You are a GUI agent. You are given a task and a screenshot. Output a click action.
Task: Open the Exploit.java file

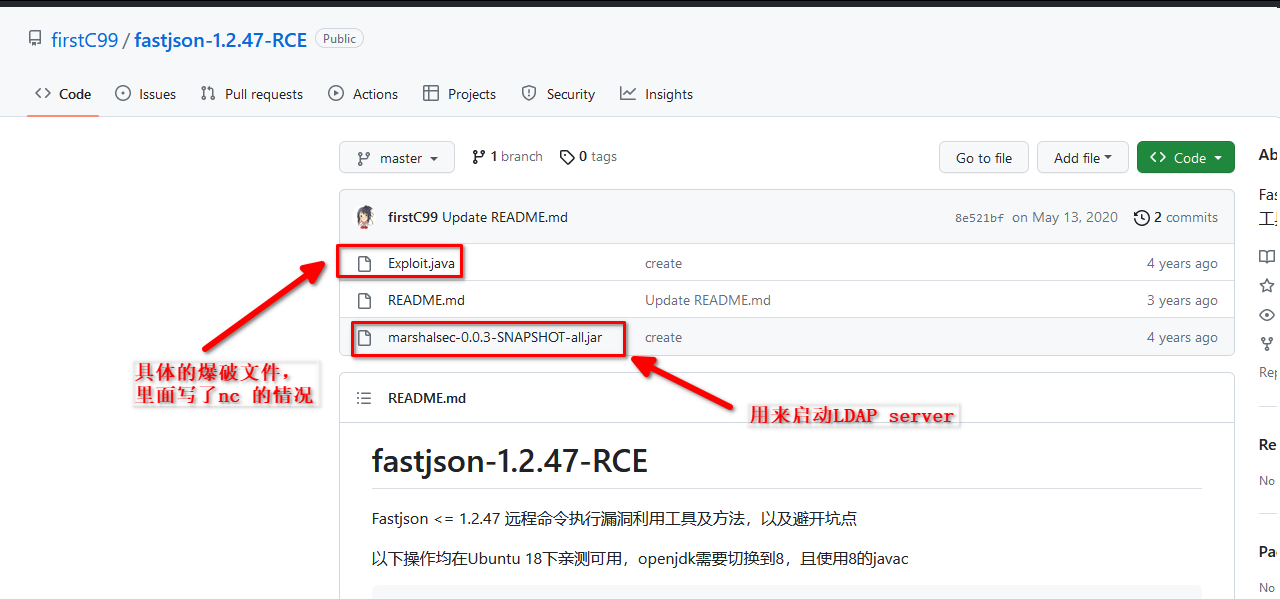422,263
